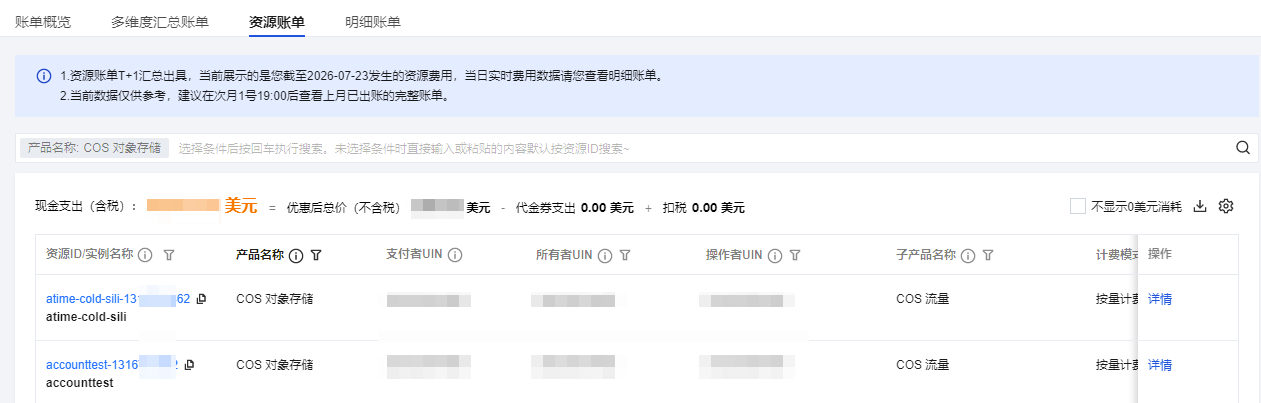Enable the 不显示0美元消耗 checkbox
The width and height of the screenshot is (1261, 403).
1078,207
